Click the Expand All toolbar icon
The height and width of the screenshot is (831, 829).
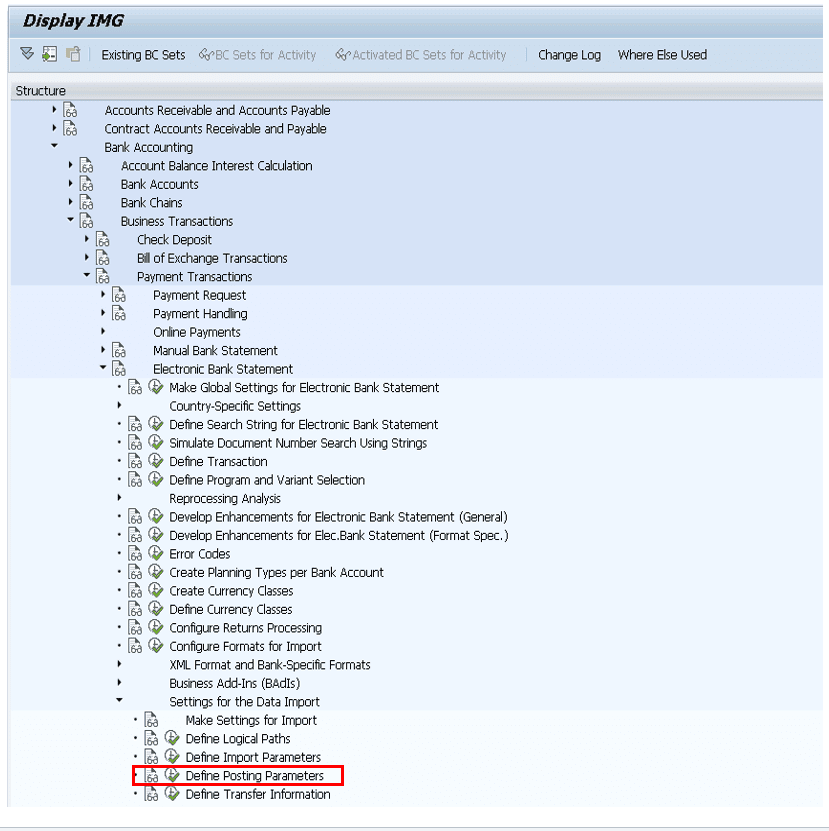[x=27, y=55]
